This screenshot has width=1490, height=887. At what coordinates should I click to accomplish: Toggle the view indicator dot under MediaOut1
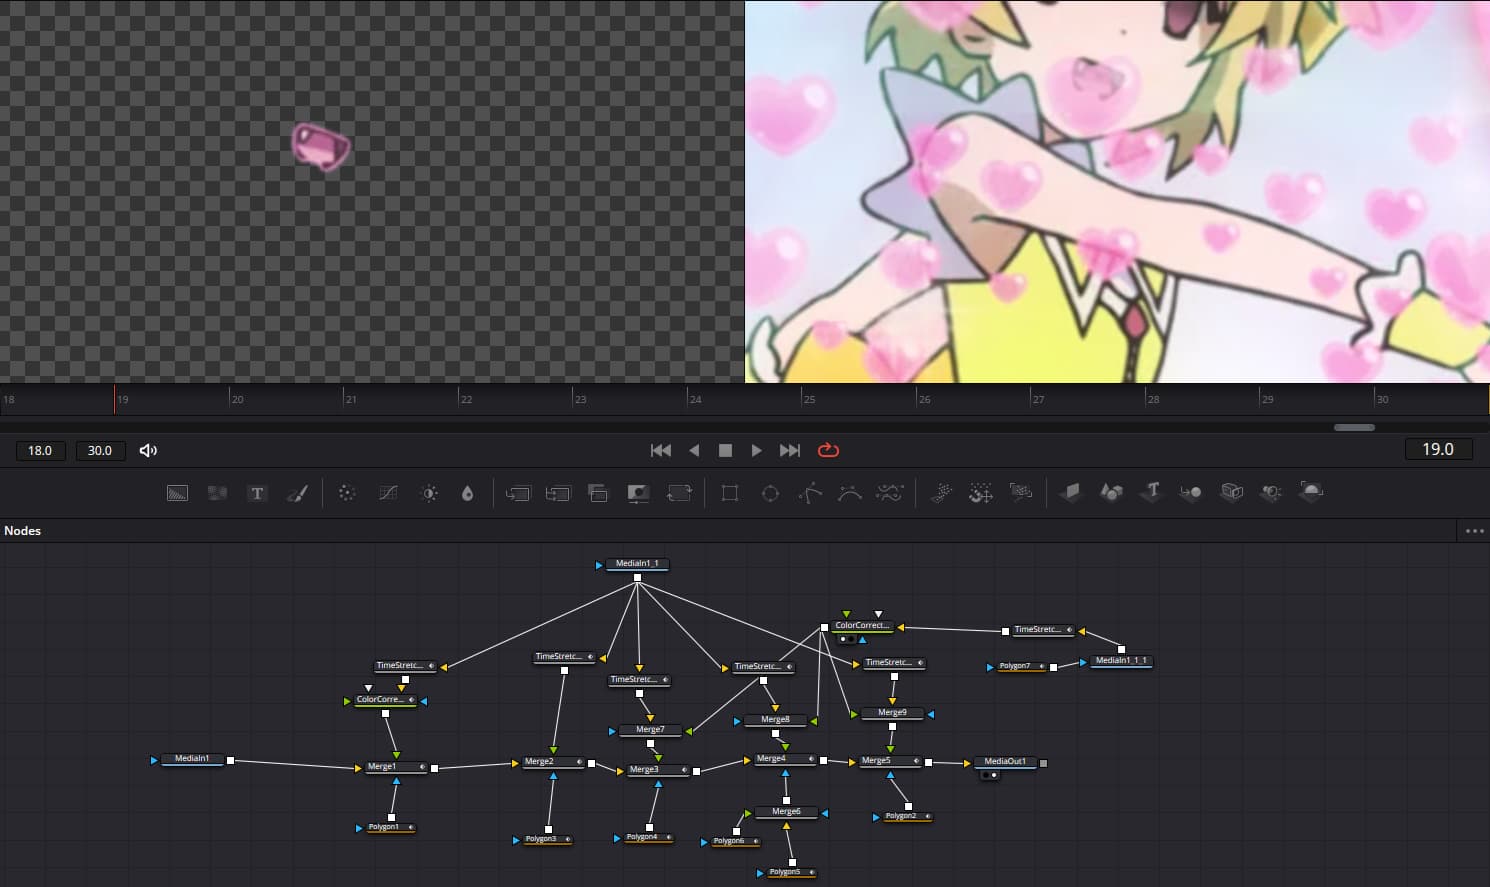(x=993, y=775)
